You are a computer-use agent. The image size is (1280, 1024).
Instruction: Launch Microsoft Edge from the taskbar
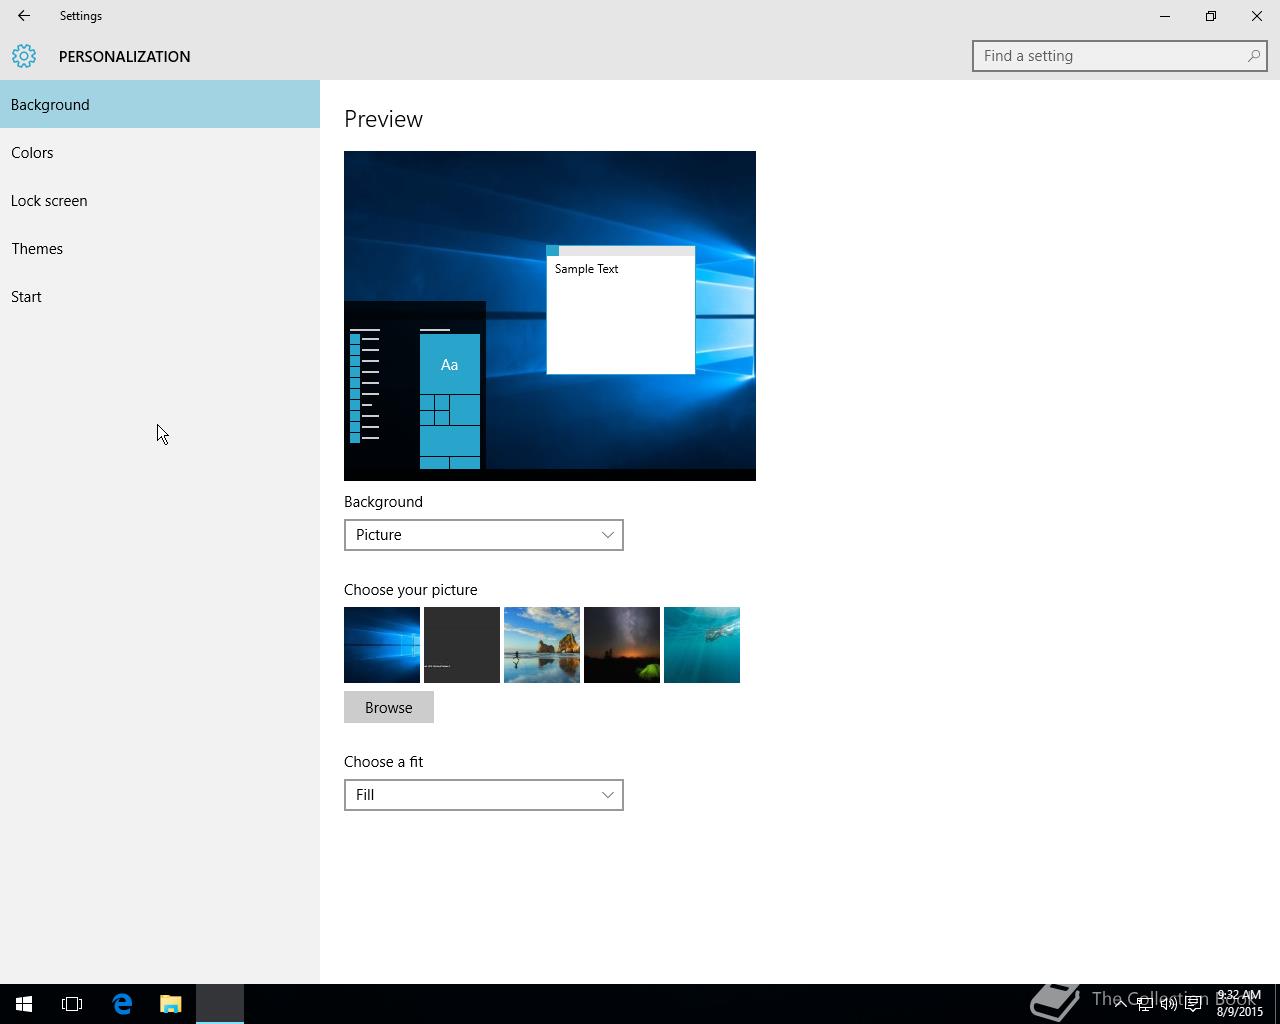click(x=122, y=1004)
